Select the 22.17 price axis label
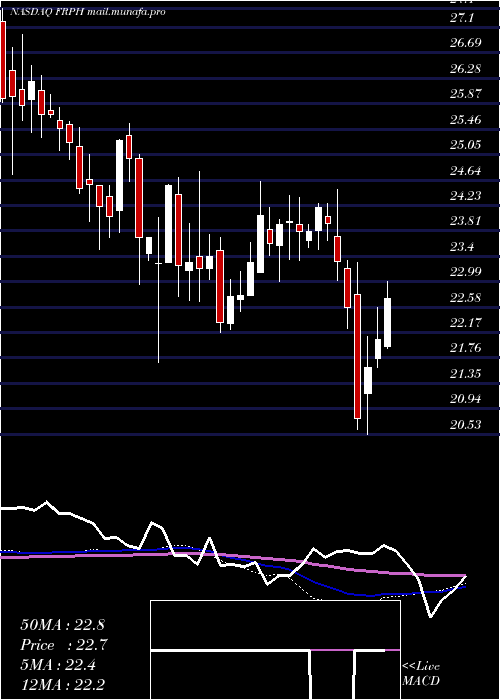This screenshot has height=700, width=500. tap(466, 322)
